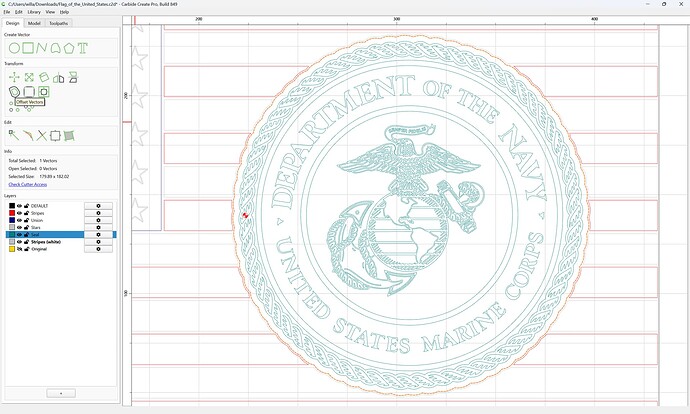The height and width of the screenshot is (414, 690).
Task: Open the Edit menu
Action: [18, 12]
